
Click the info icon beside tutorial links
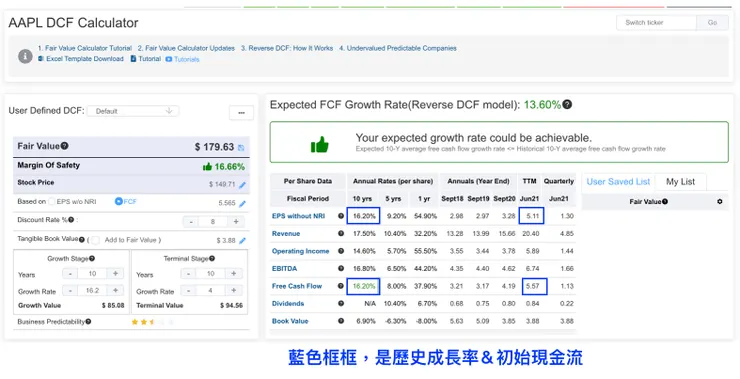[25, 56]
